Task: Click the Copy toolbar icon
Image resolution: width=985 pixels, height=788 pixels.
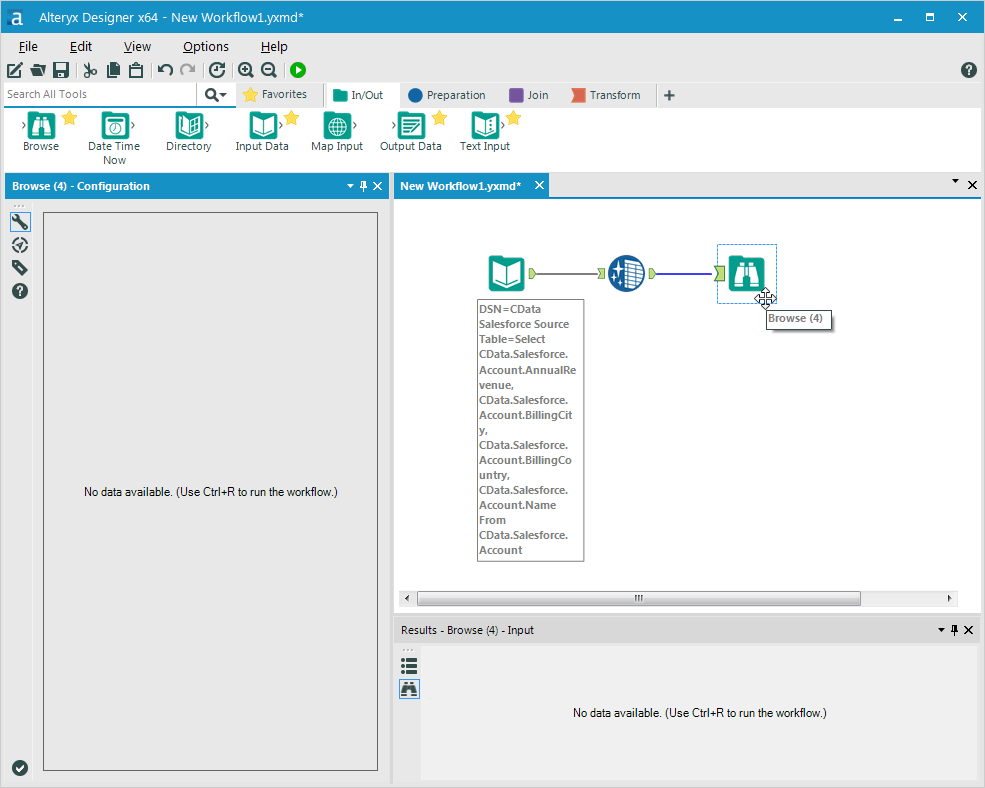Action: tap(114, 70)
